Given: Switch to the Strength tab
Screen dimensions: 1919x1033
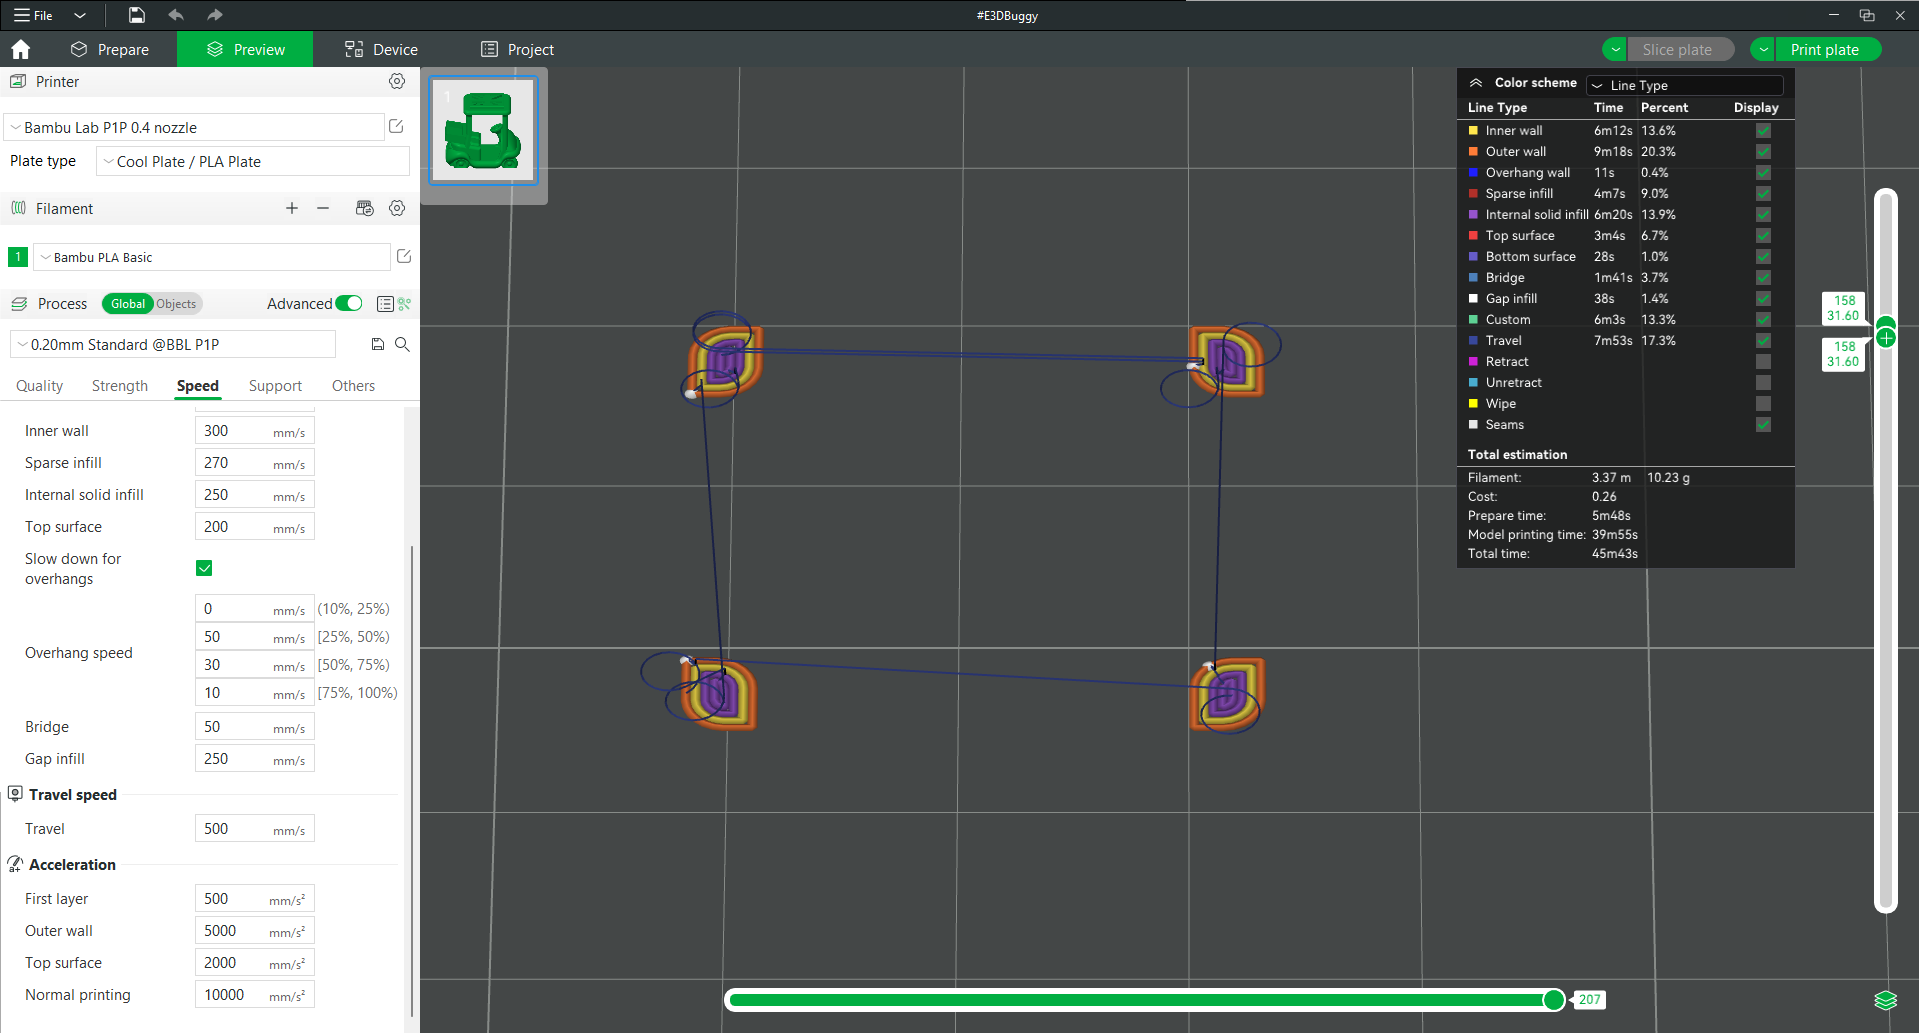Looking at the screenshot, I should [x=119, y=386].
